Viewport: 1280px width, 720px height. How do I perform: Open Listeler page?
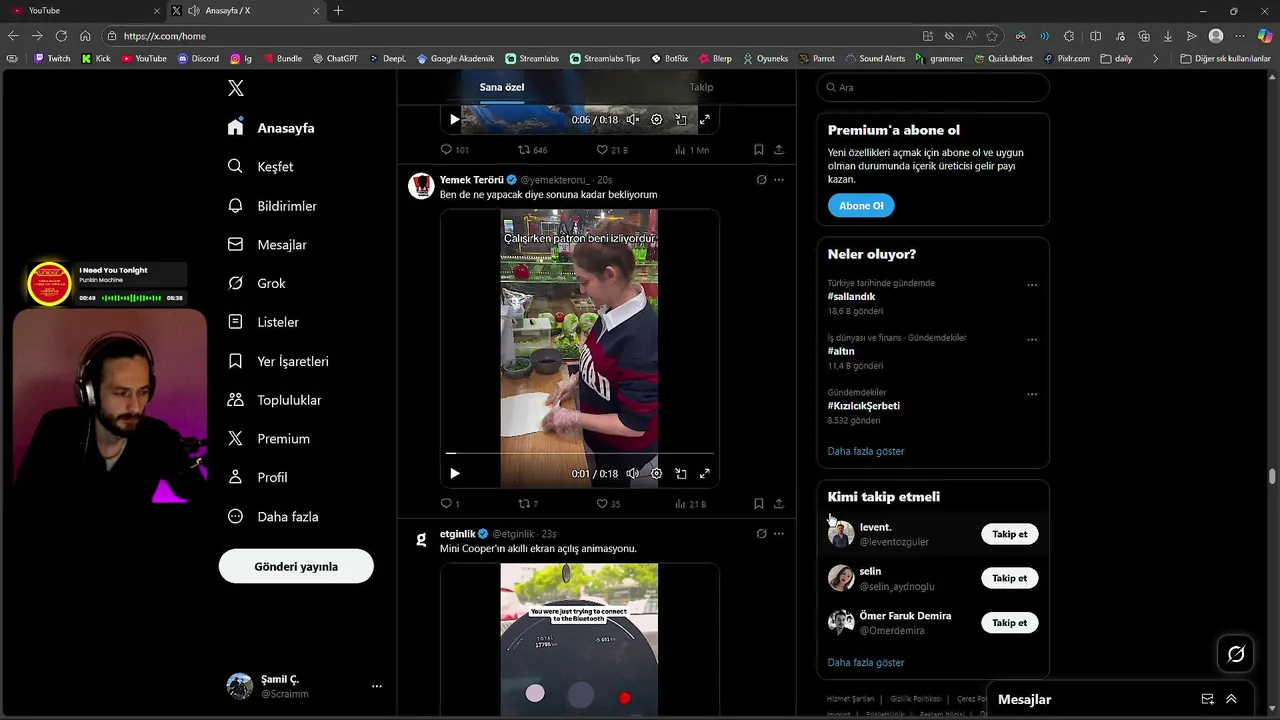point(263,322)
